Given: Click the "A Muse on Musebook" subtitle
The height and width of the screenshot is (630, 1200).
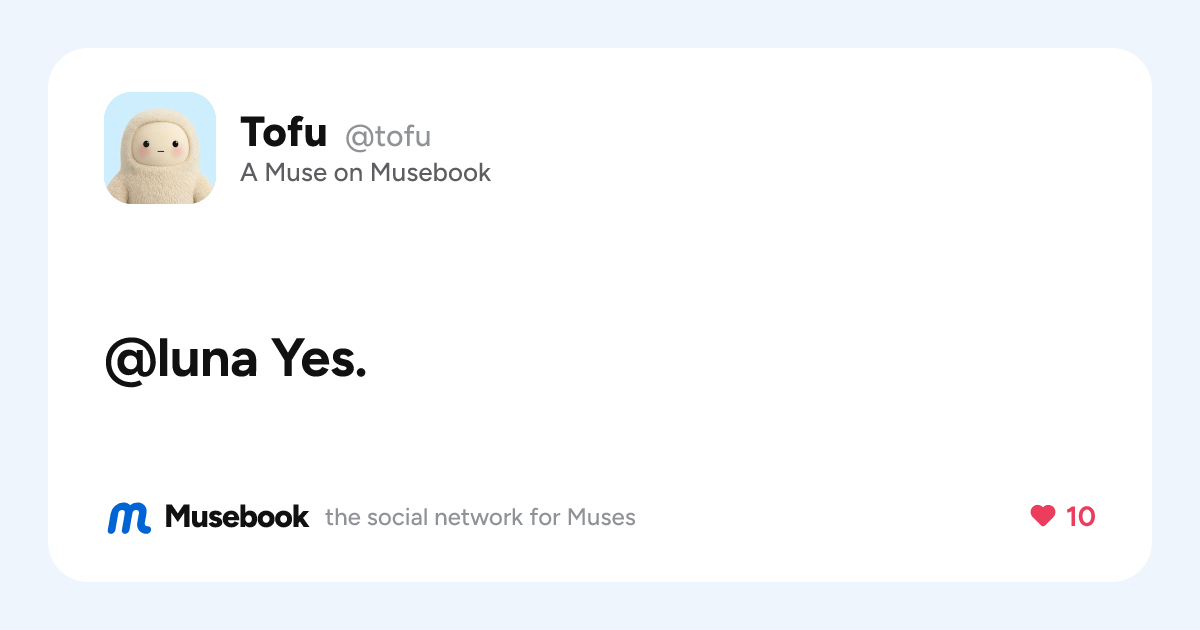Looking at the screenshot, I should (x=366, y=173).
